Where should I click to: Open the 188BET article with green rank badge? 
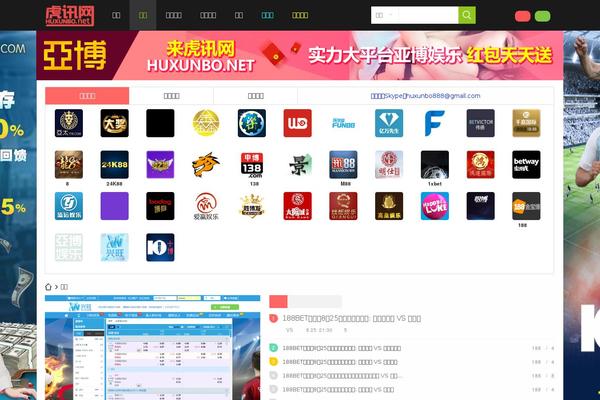point(341,348)
